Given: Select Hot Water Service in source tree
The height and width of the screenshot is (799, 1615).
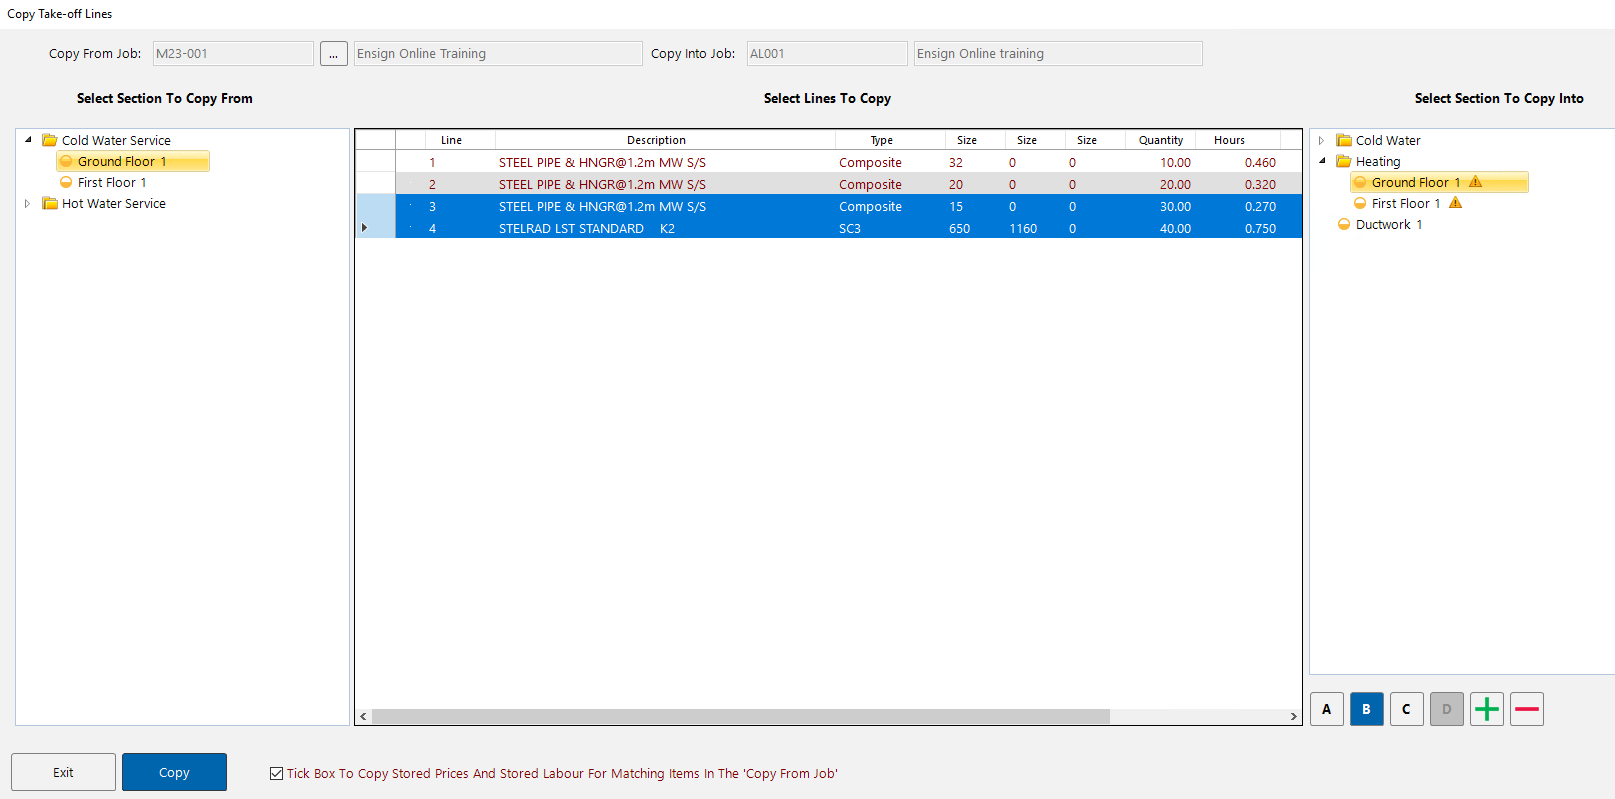Looking at the screenshot, I should (x=114, y=203).
